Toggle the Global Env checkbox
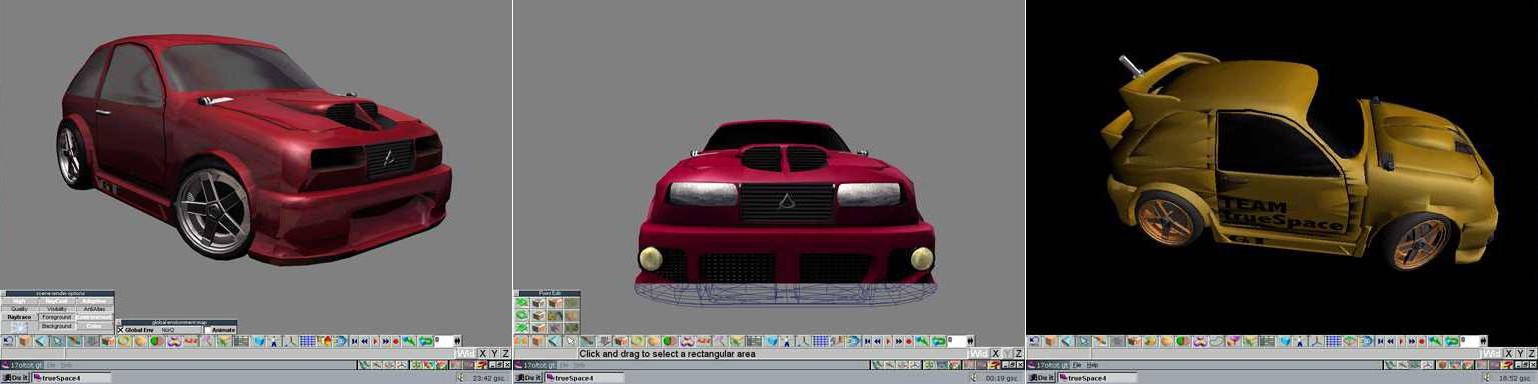 tap(120, 330)
